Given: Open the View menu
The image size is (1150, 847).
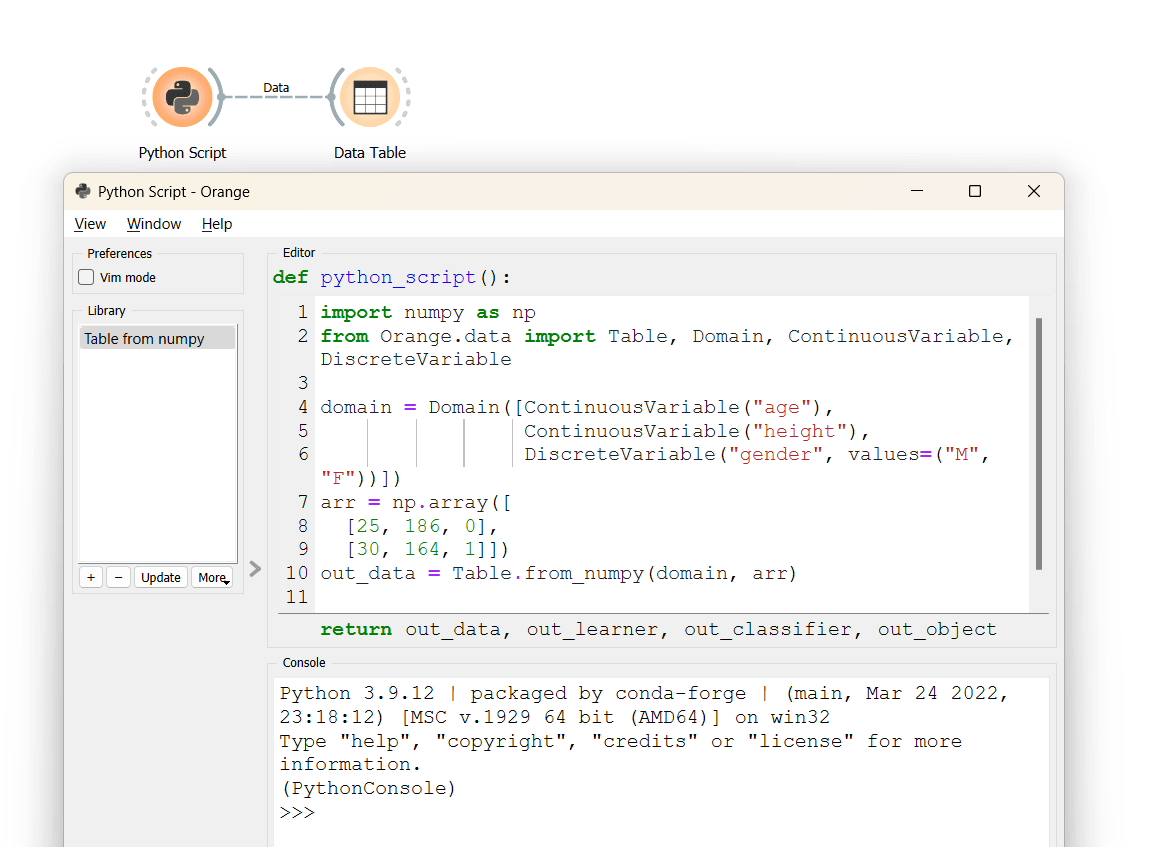Looking at the screenshot, I should point(90,224).
